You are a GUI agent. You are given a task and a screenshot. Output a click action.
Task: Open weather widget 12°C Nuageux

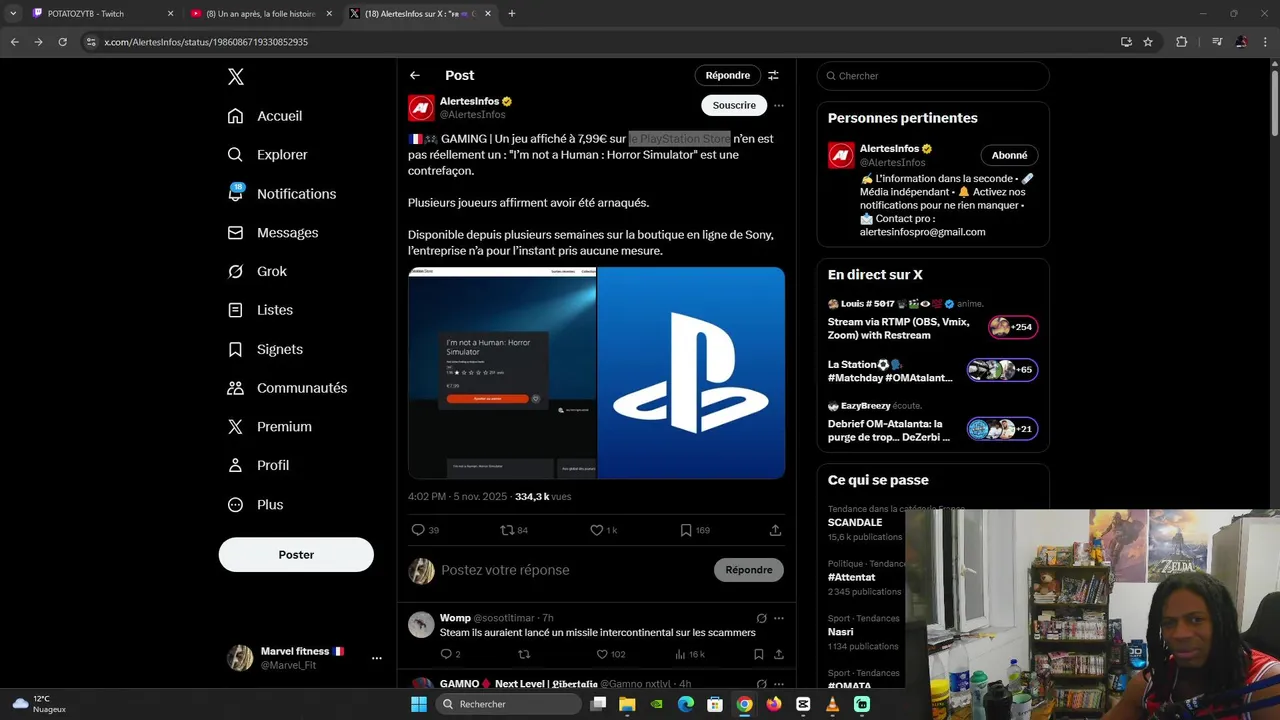coord(40,704)
